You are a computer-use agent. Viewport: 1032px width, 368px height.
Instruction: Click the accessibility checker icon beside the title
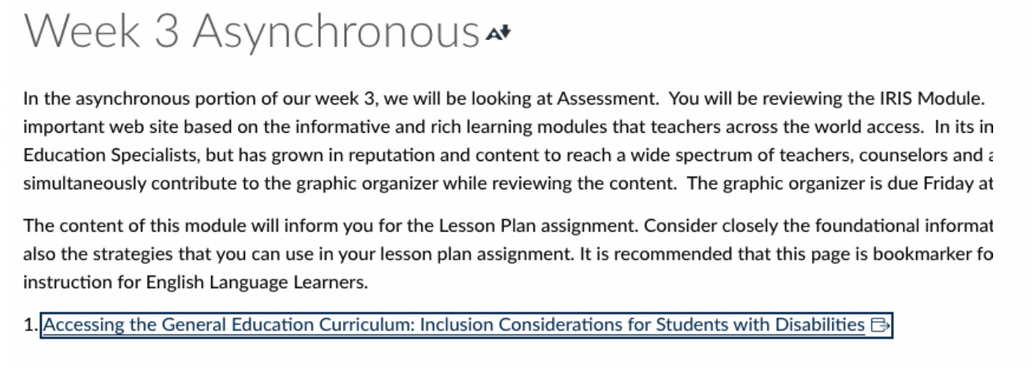click(x=498, y=32)
